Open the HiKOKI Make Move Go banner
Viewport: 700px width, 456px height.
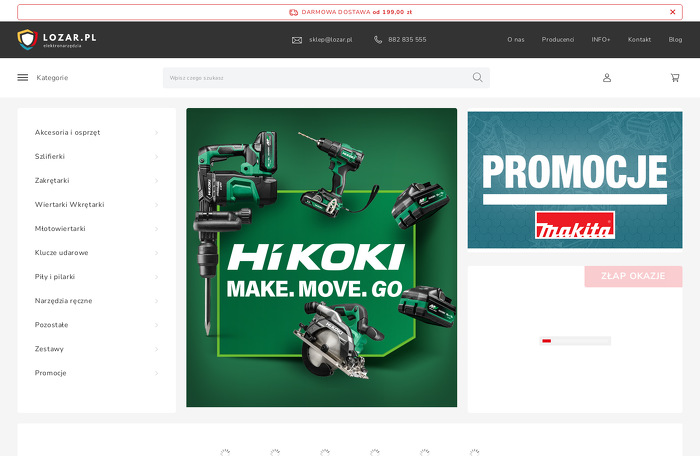[x=321, y=257]
